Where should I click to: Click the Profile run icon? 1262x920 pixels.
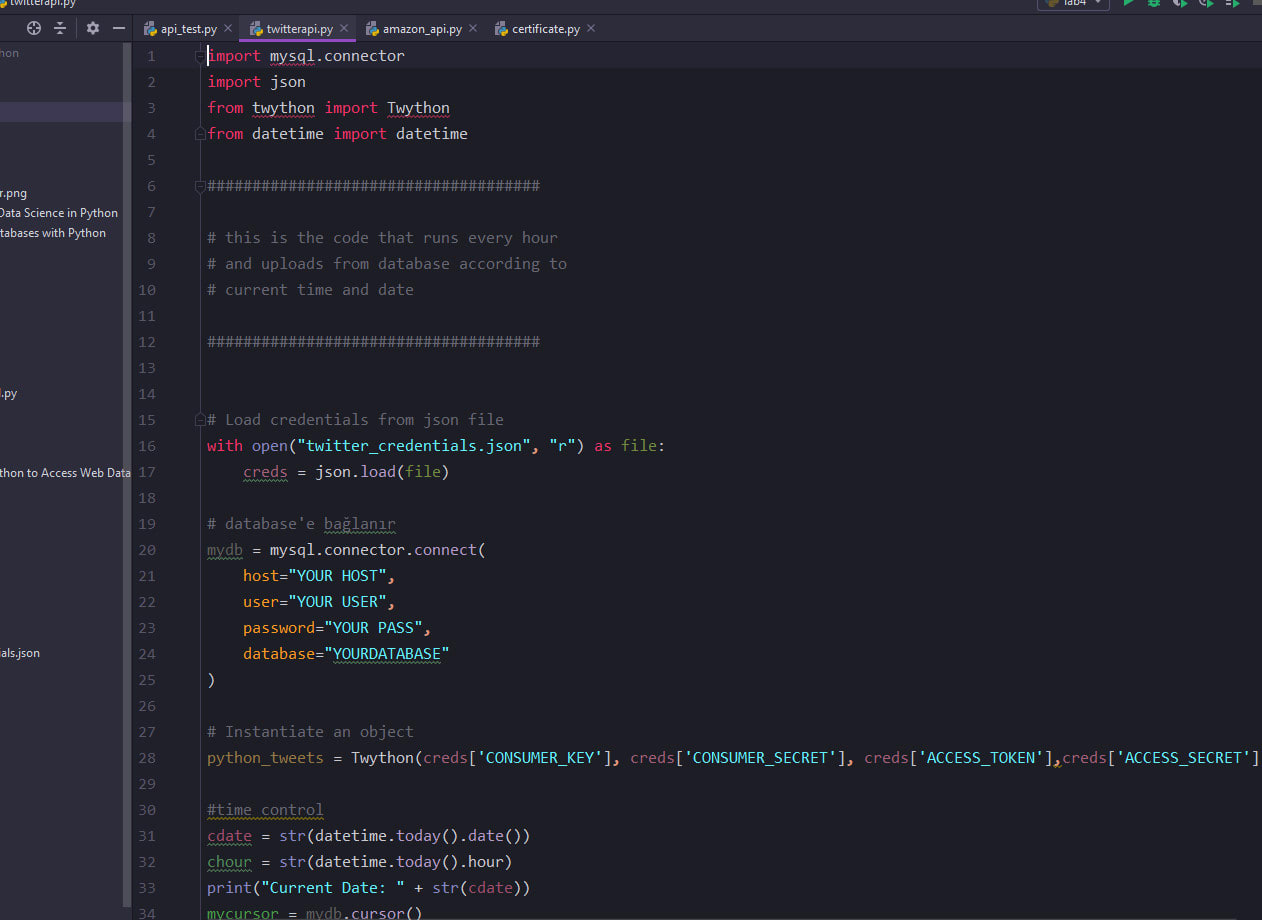coord(1206,3)
